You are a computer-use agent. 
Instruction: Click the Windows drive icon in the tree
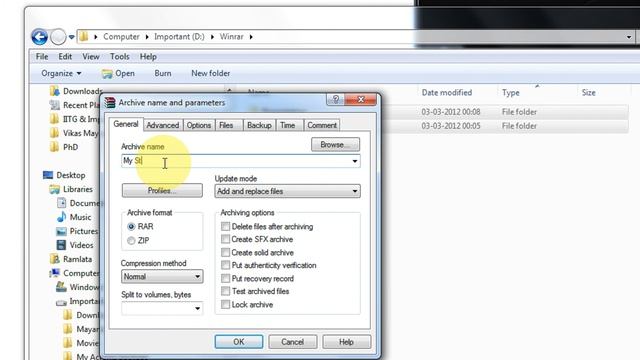click(x=61, y=287)
